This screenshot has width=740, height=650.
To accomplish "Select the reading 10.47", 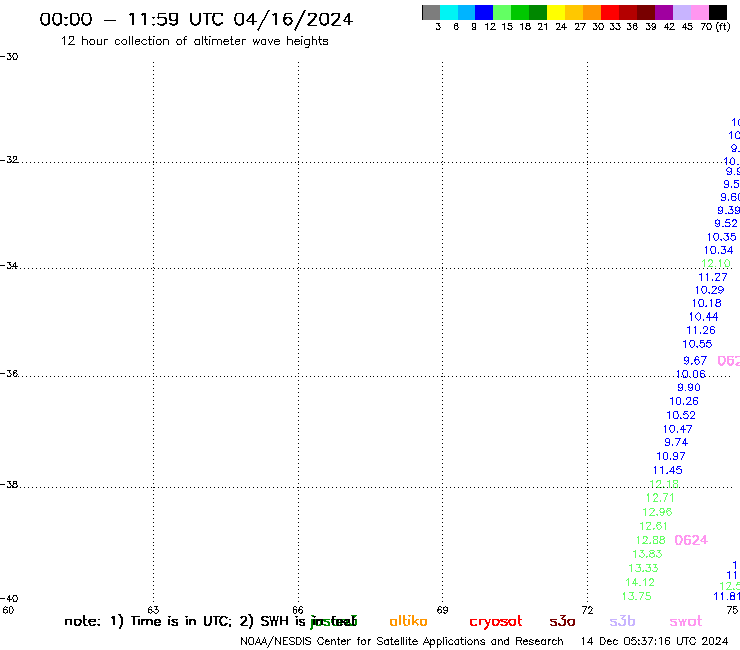I will coord(678,430).
